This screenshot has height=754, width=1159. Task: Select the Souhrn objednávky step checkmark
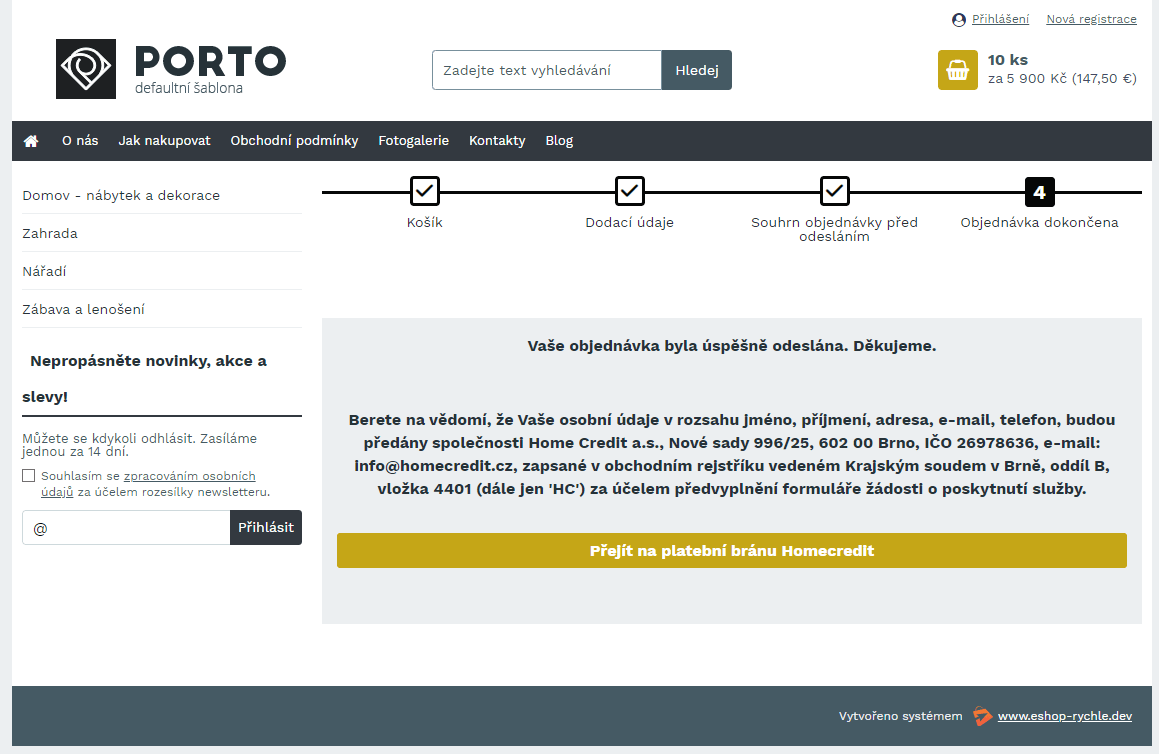pos(835,191)
